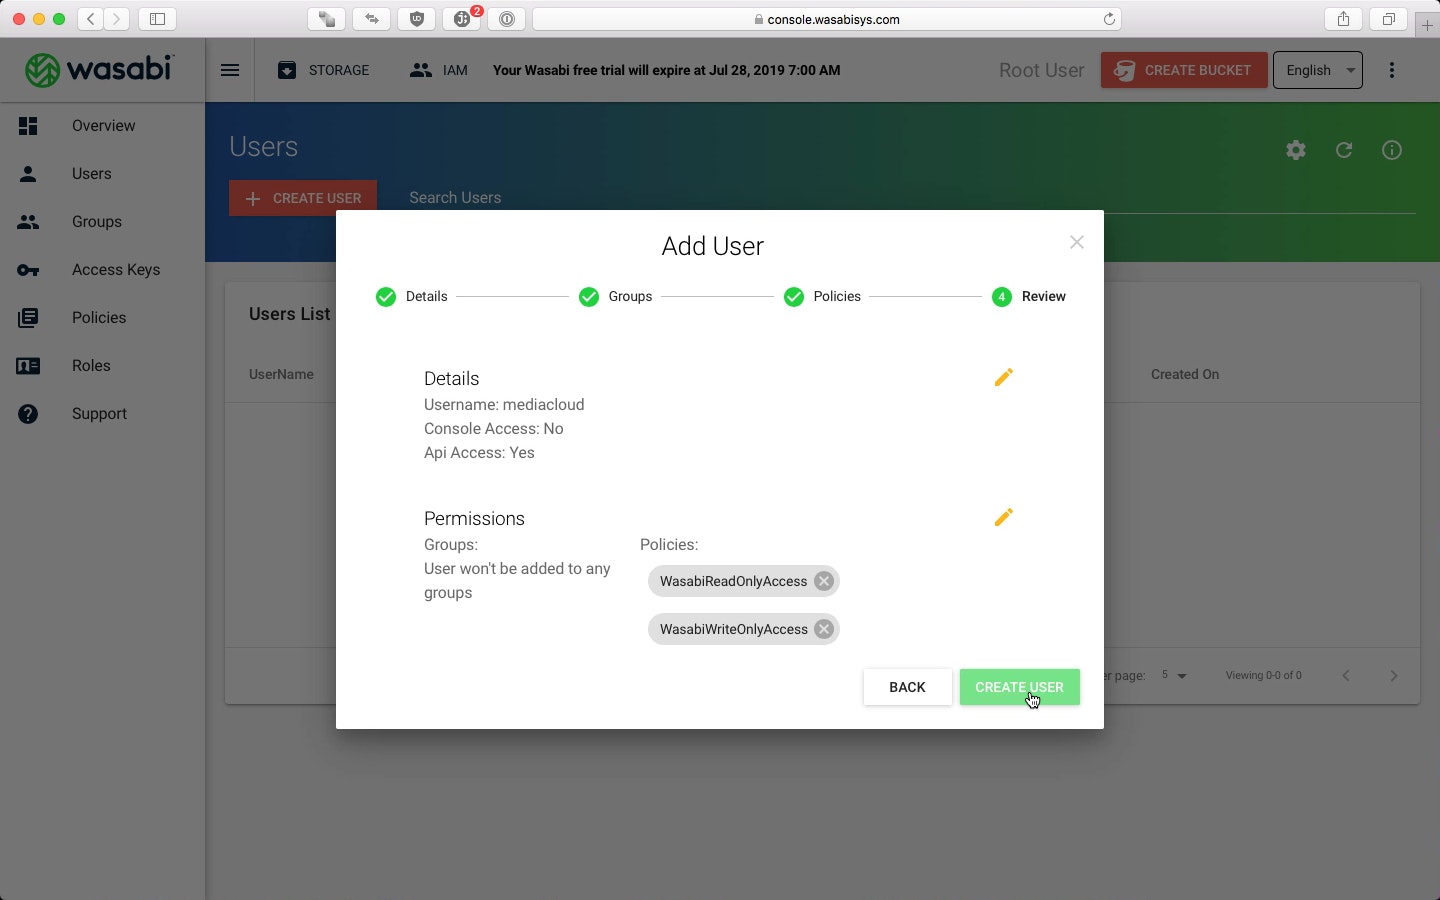Open the English language dropdown
Screen dimensions: 1440x900
1318,70
